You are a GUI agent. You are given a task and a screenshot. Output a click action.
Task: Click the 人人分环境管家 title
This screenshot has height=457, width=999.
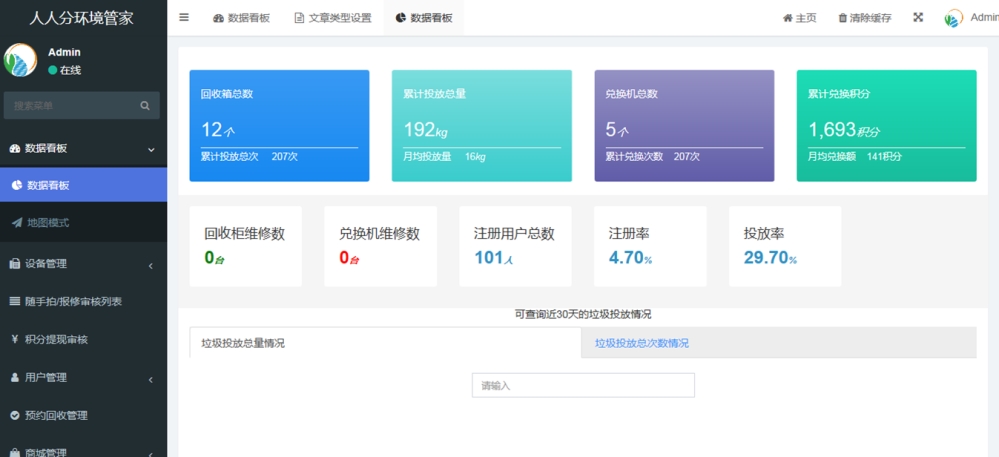coord(82,18)
